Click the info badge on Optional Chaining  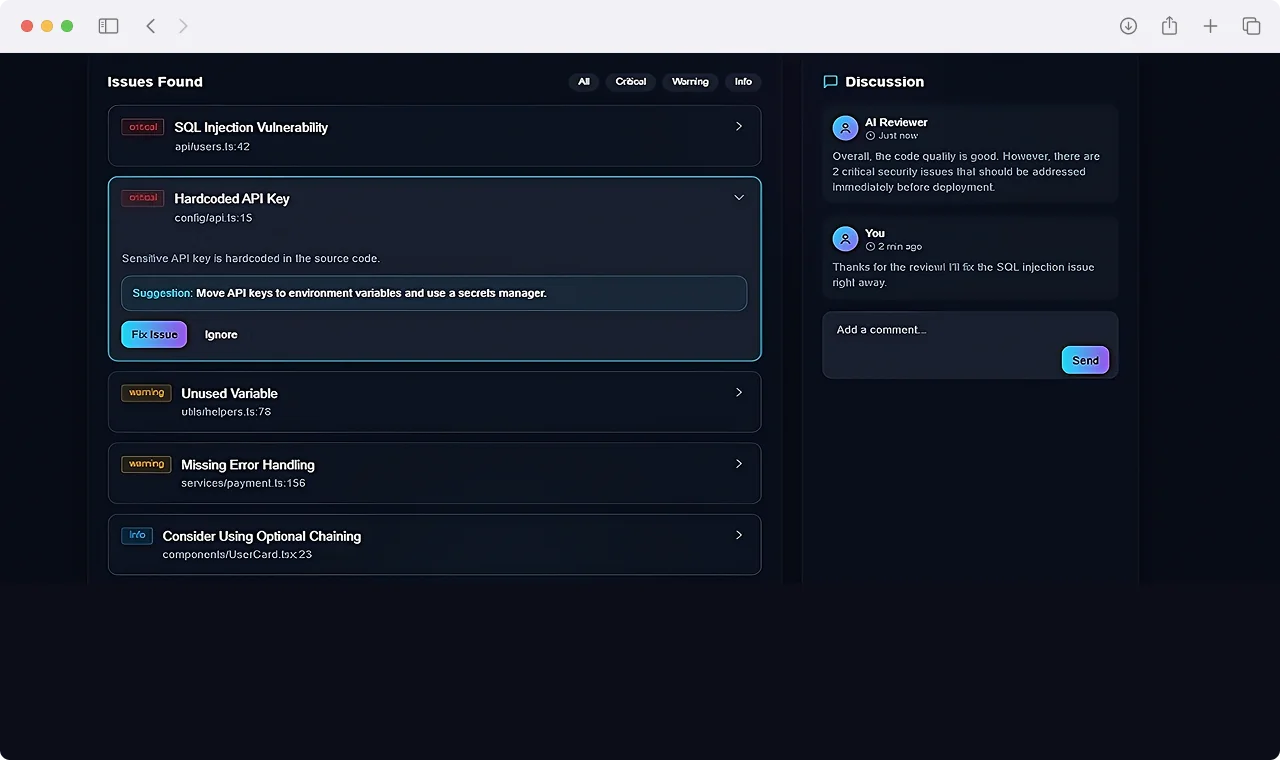click(137, 535)
